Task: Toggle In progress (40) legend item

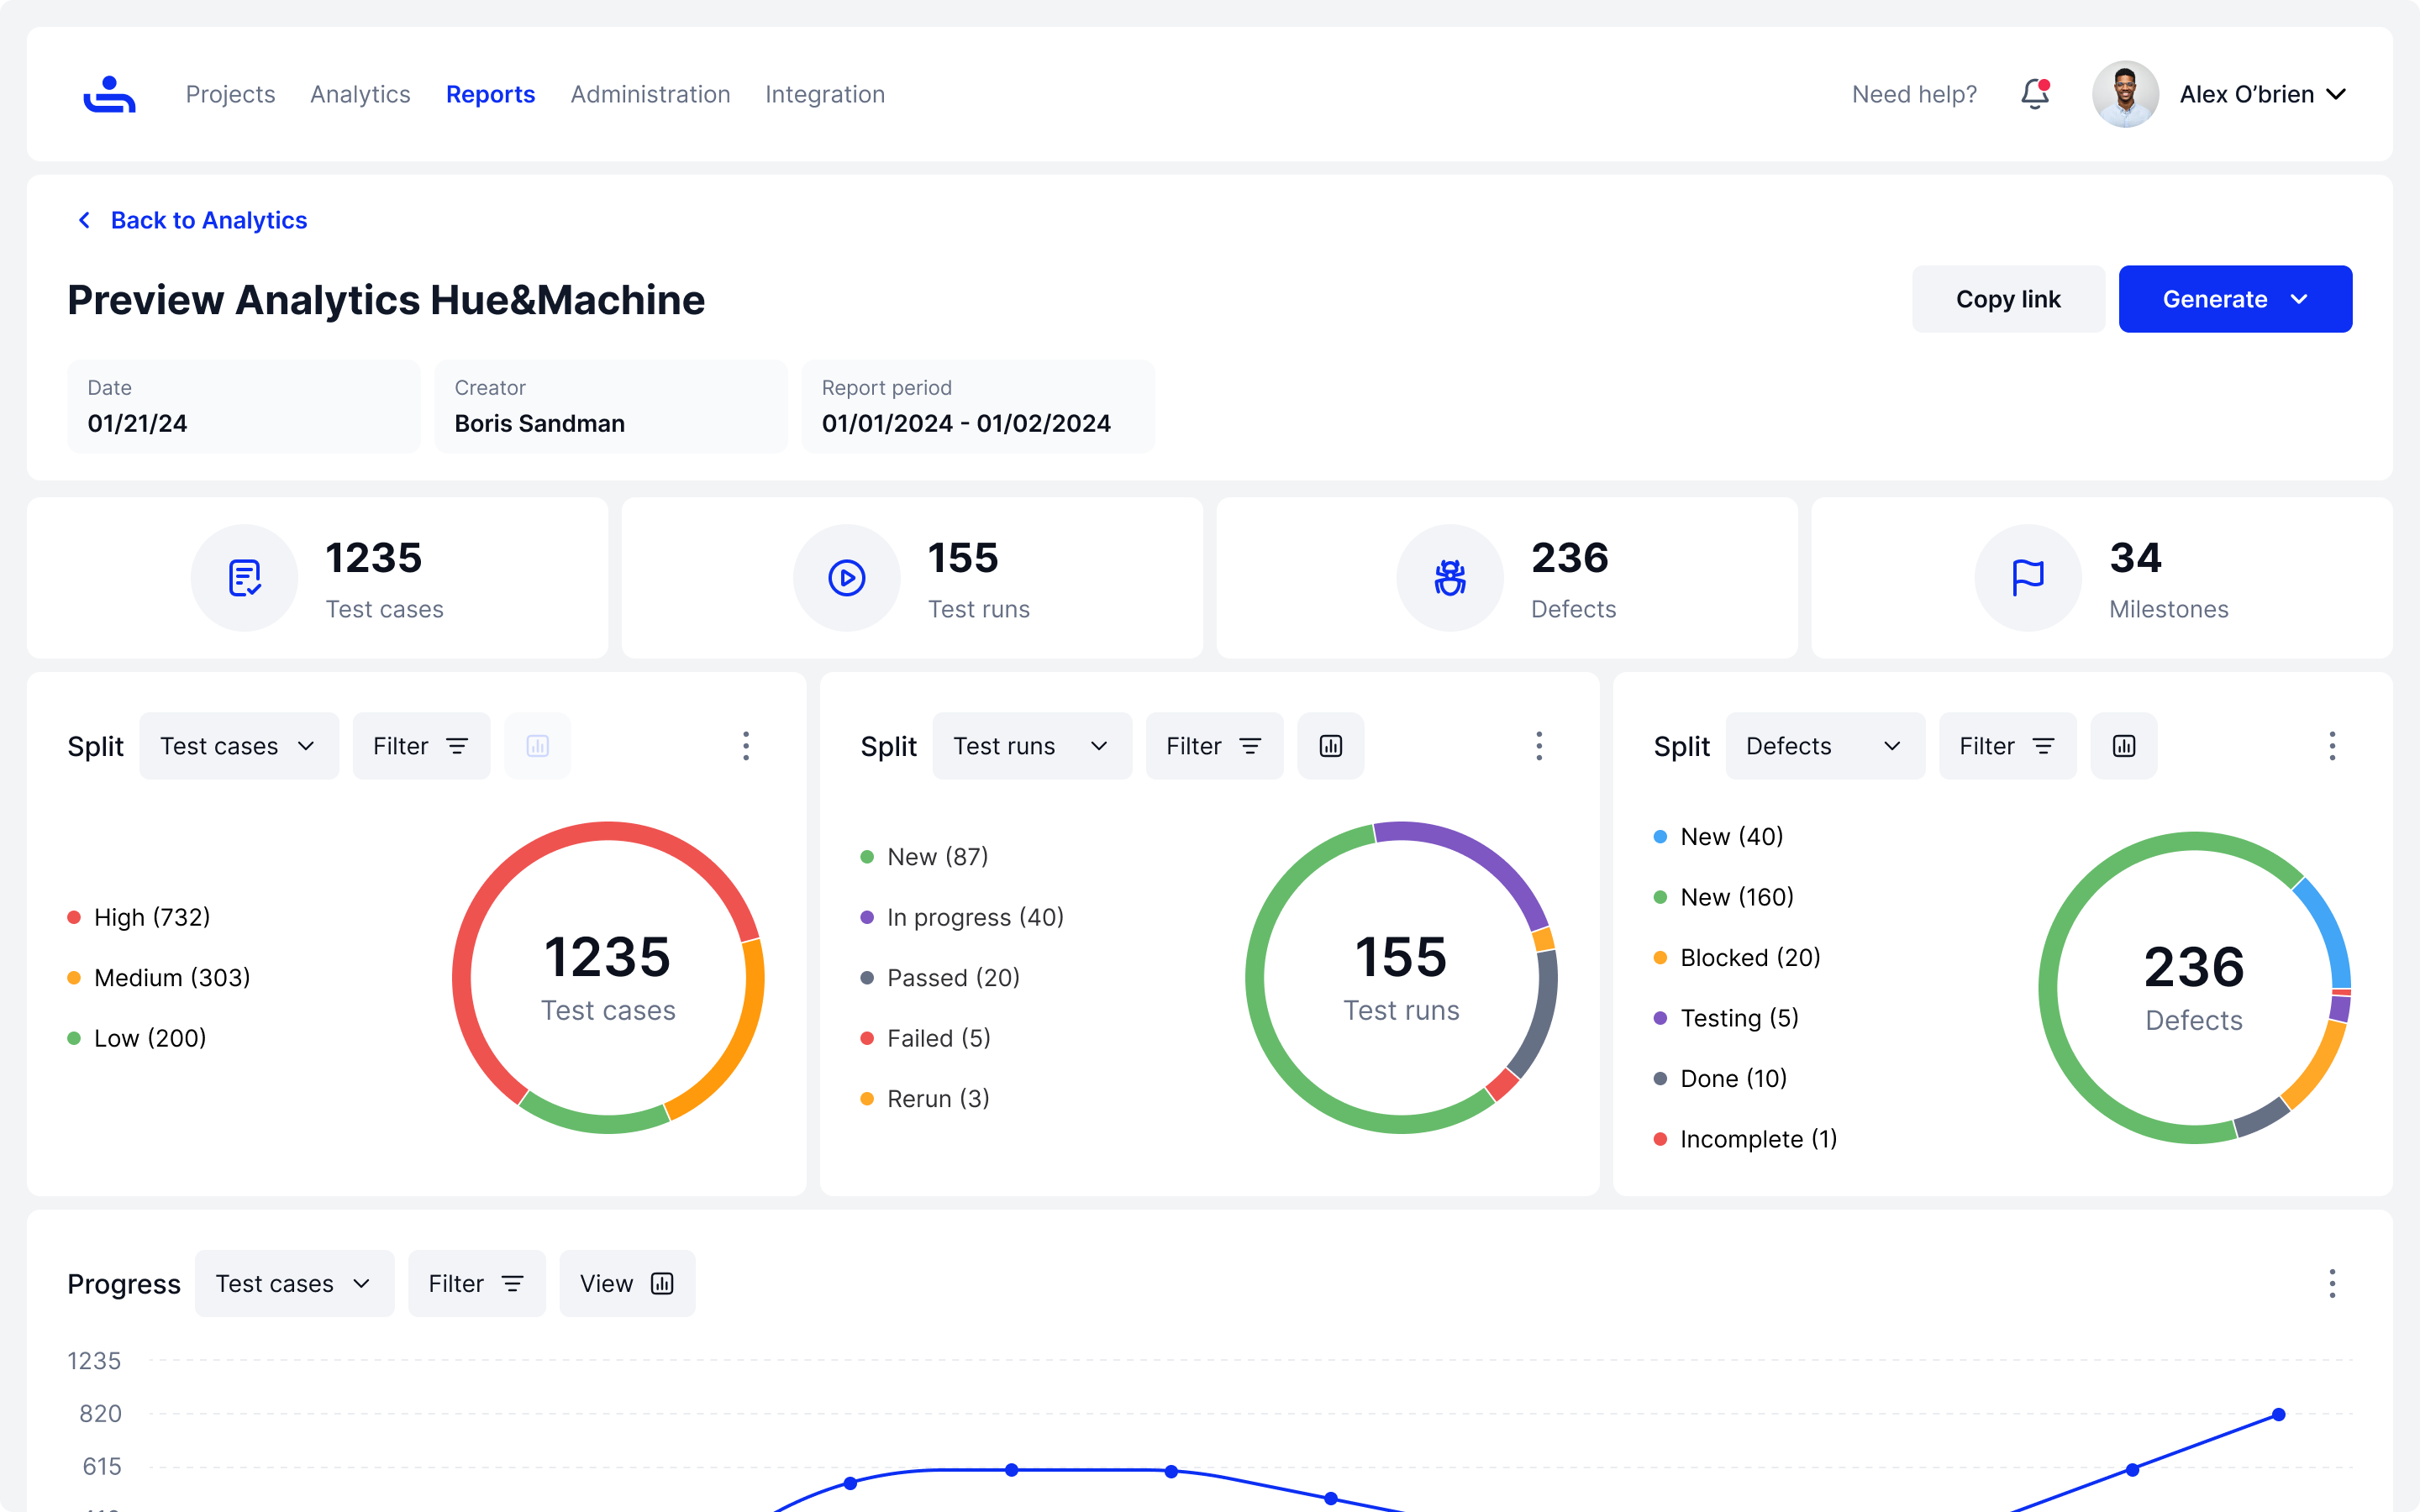Action: pyautogui.click(x=974, y=917)
